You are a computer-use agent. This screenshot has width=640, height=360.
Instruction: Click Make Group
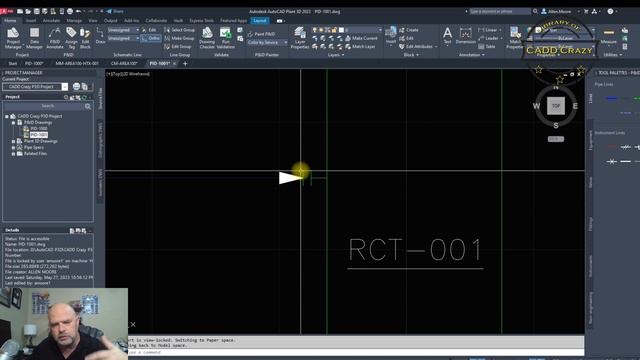coord(179,38)
